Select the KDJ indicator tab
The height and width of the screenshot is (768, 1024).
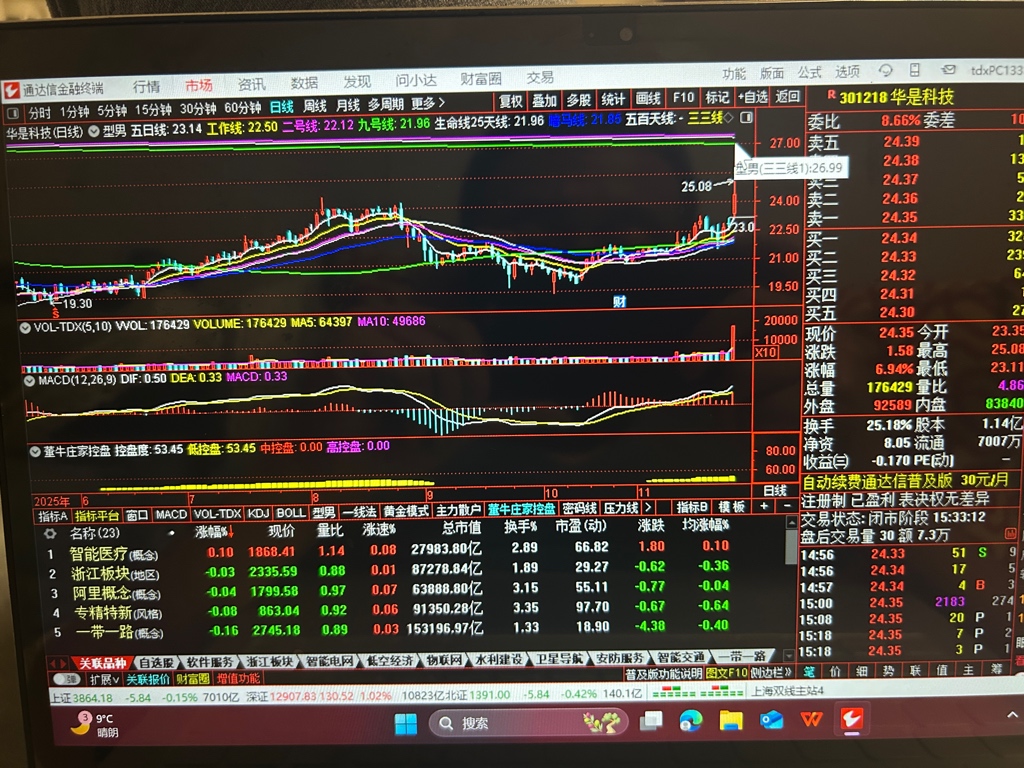click(258, 513)
